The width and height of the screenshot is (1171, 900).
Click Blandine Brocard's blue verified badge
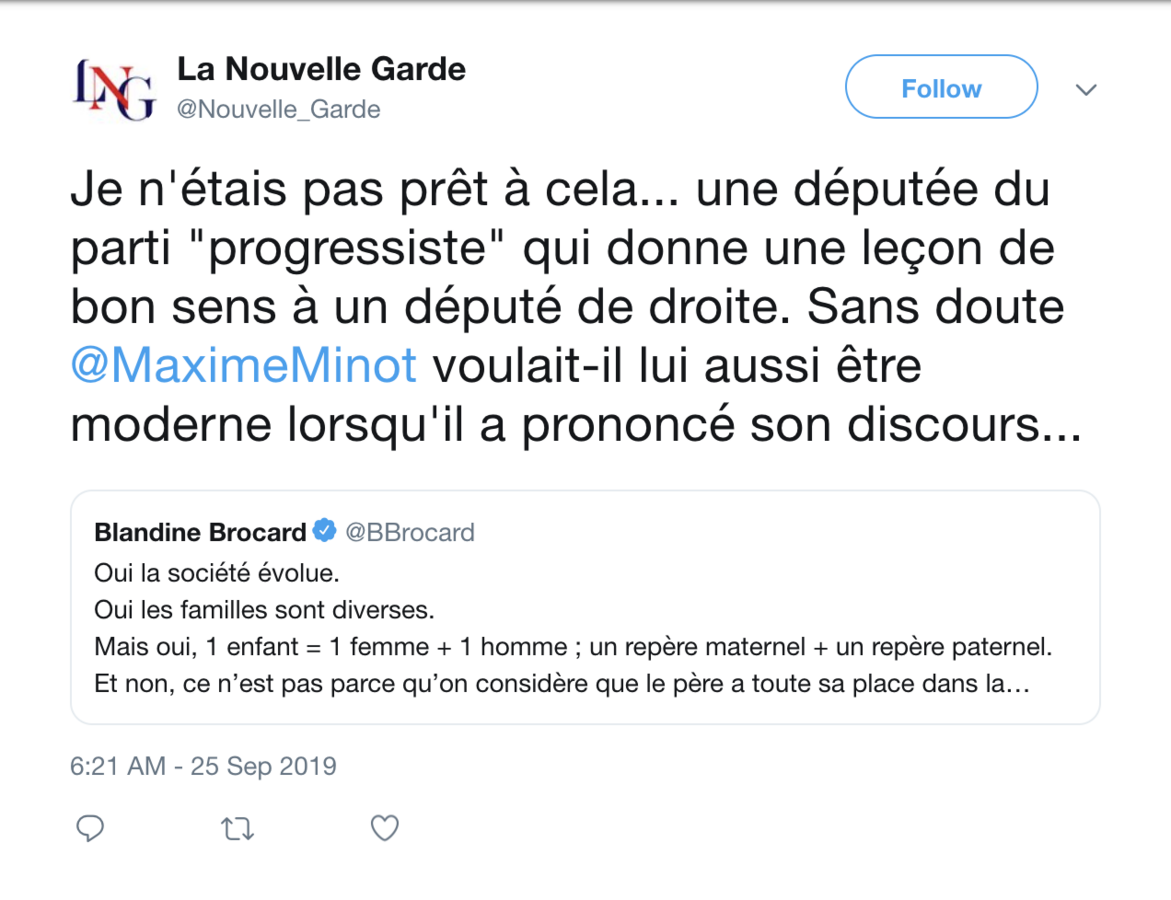point(324,532)
